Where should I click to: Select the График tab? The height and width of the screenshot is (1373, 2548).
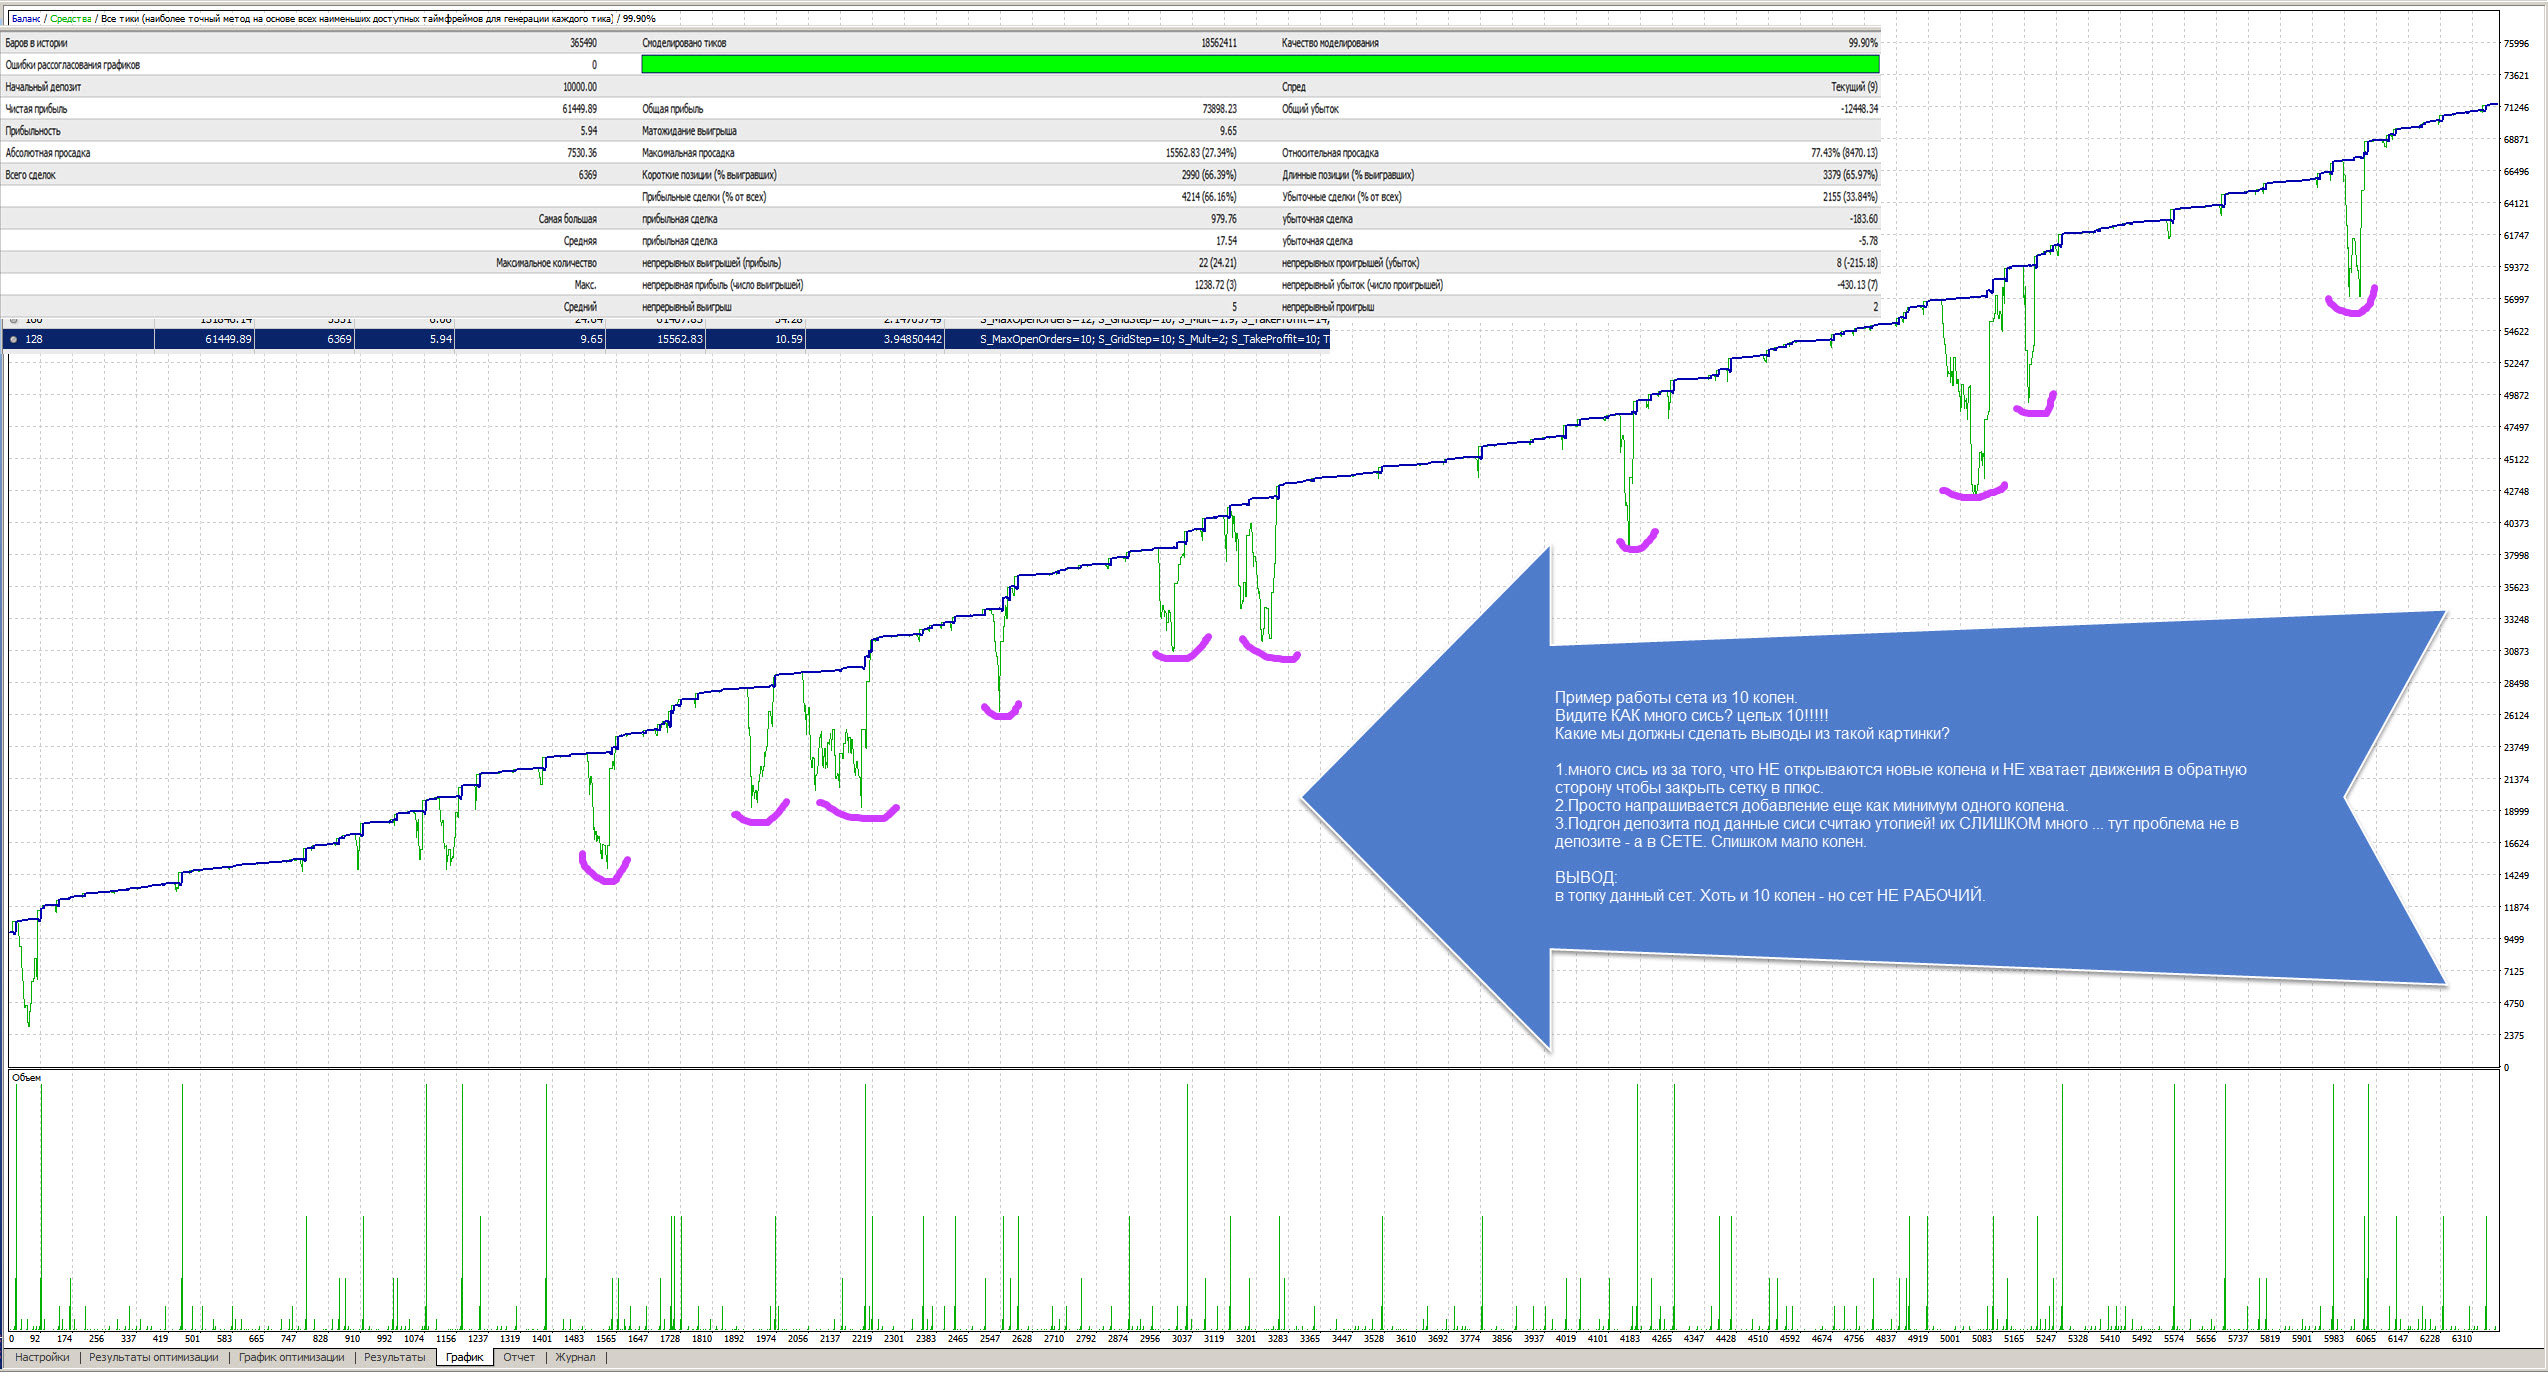point(464,1357)
